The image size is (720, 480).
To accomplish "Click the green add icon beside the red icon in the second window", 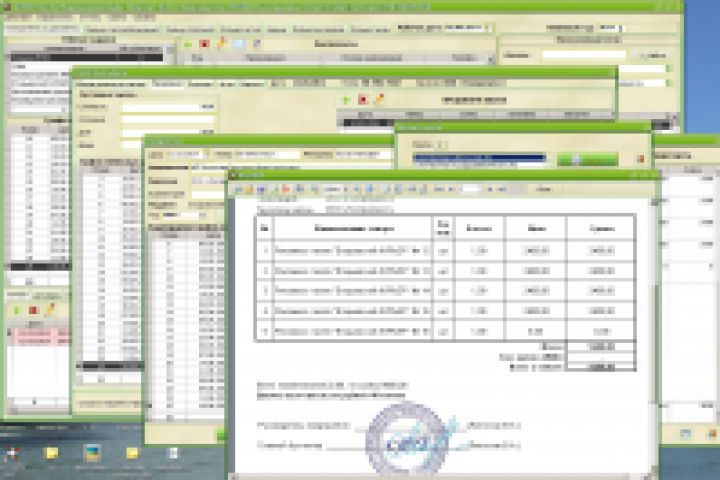I will 347,100.
